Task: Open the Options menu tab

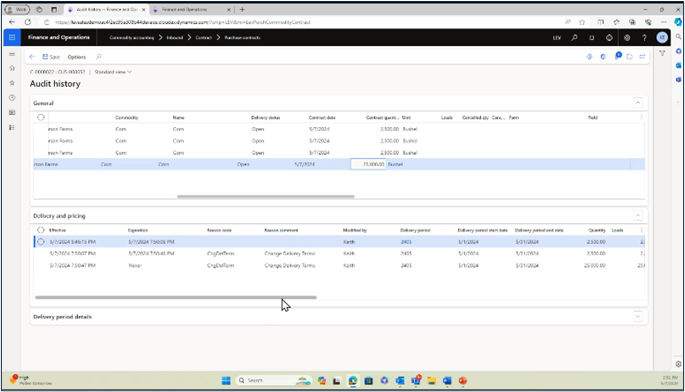Action: (x=77, y=57)
